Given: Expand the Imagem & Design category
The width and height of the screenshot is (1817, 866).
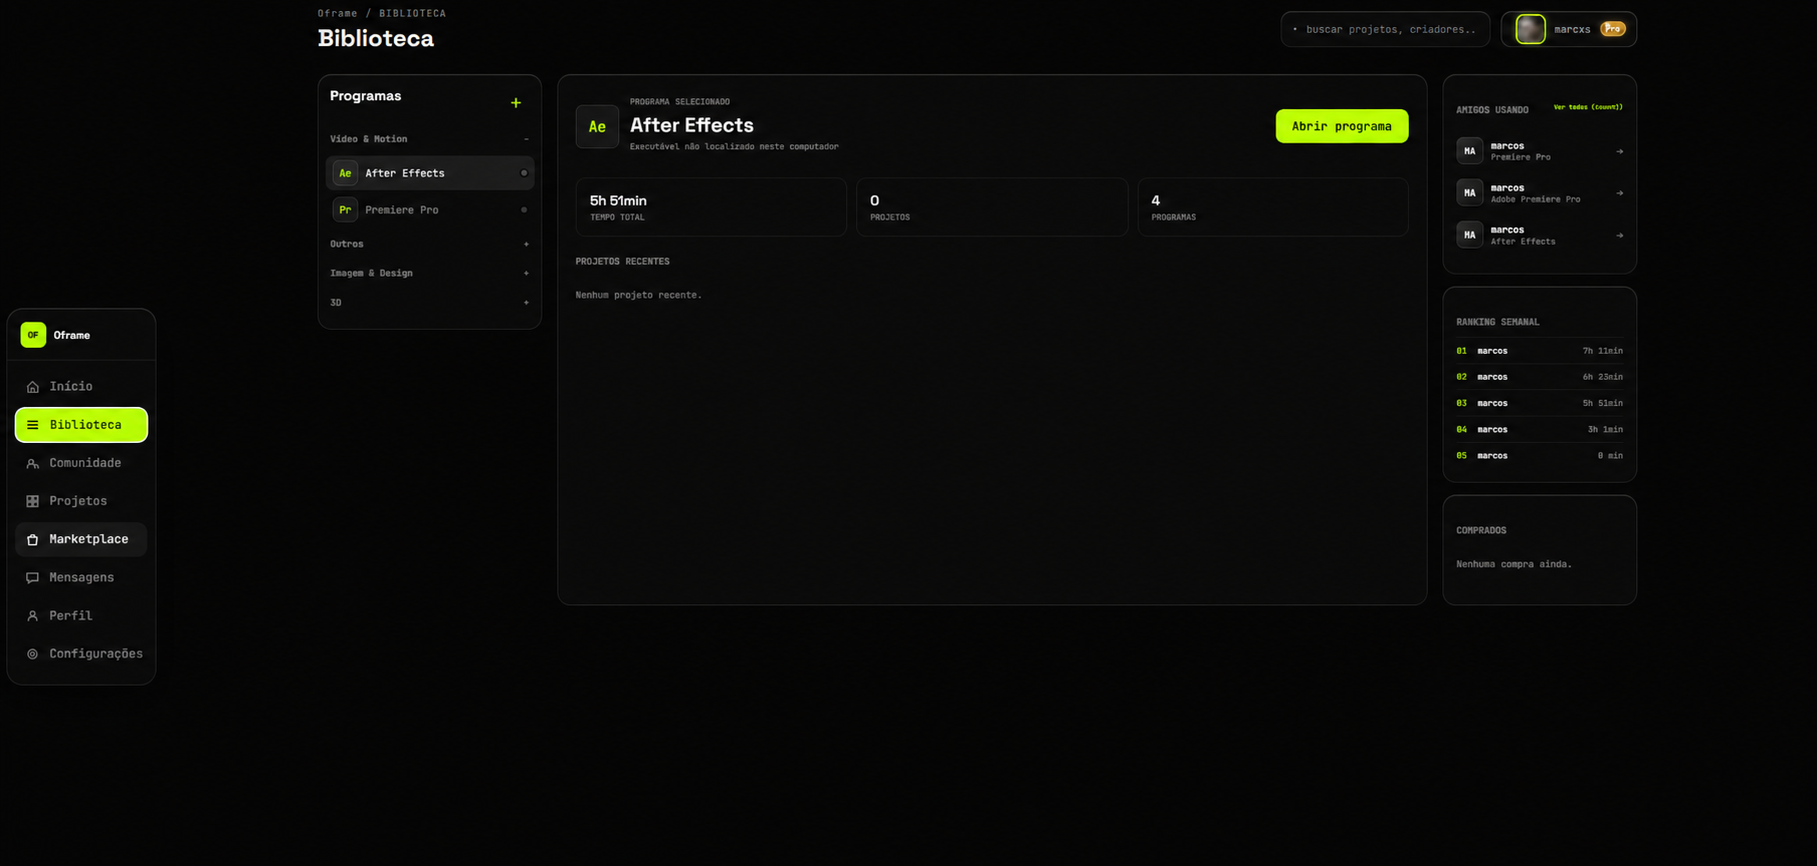Looking at the screenshot, I should (x=526, y=273).
